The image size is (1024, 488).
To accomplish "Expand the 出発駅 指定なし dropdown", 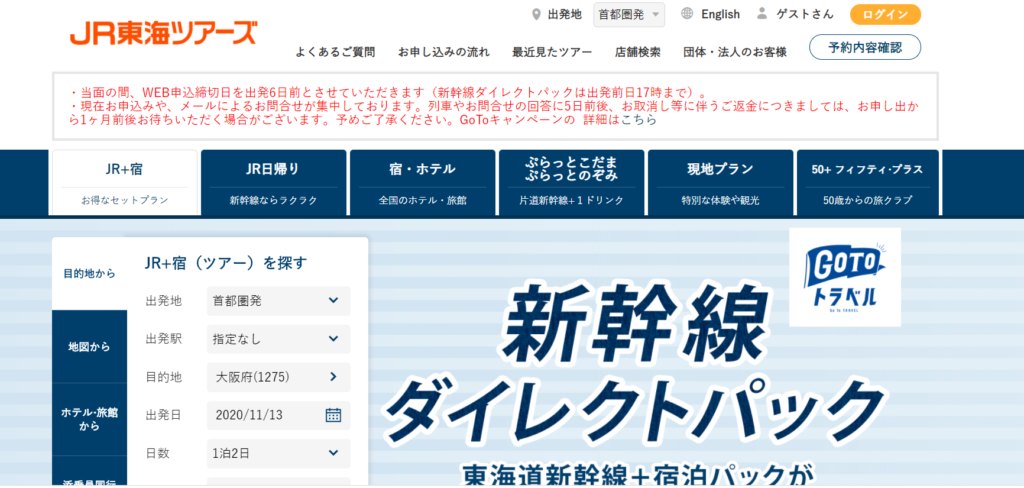I will (279, 339).
